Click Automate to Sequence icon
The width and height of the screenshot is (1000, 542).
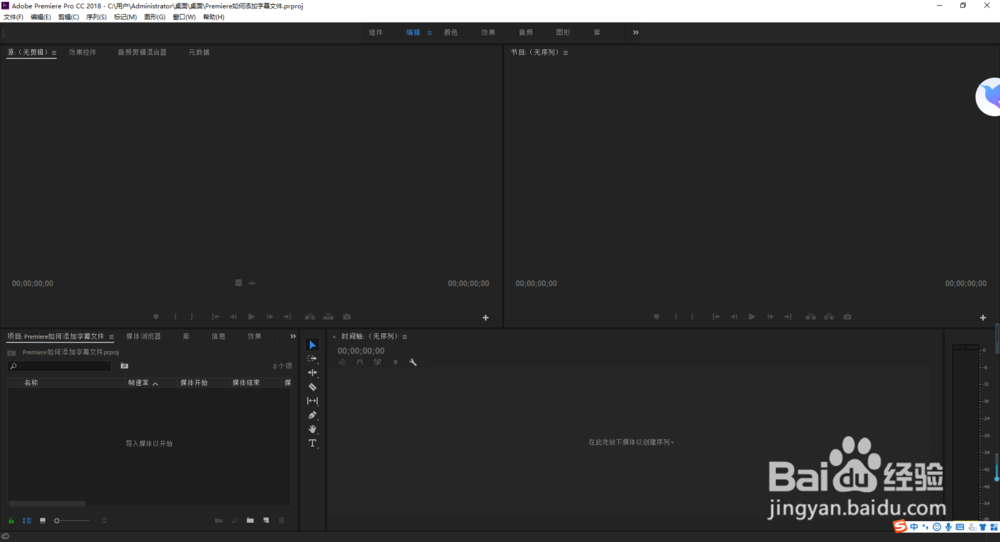click(x=219, y=521)
